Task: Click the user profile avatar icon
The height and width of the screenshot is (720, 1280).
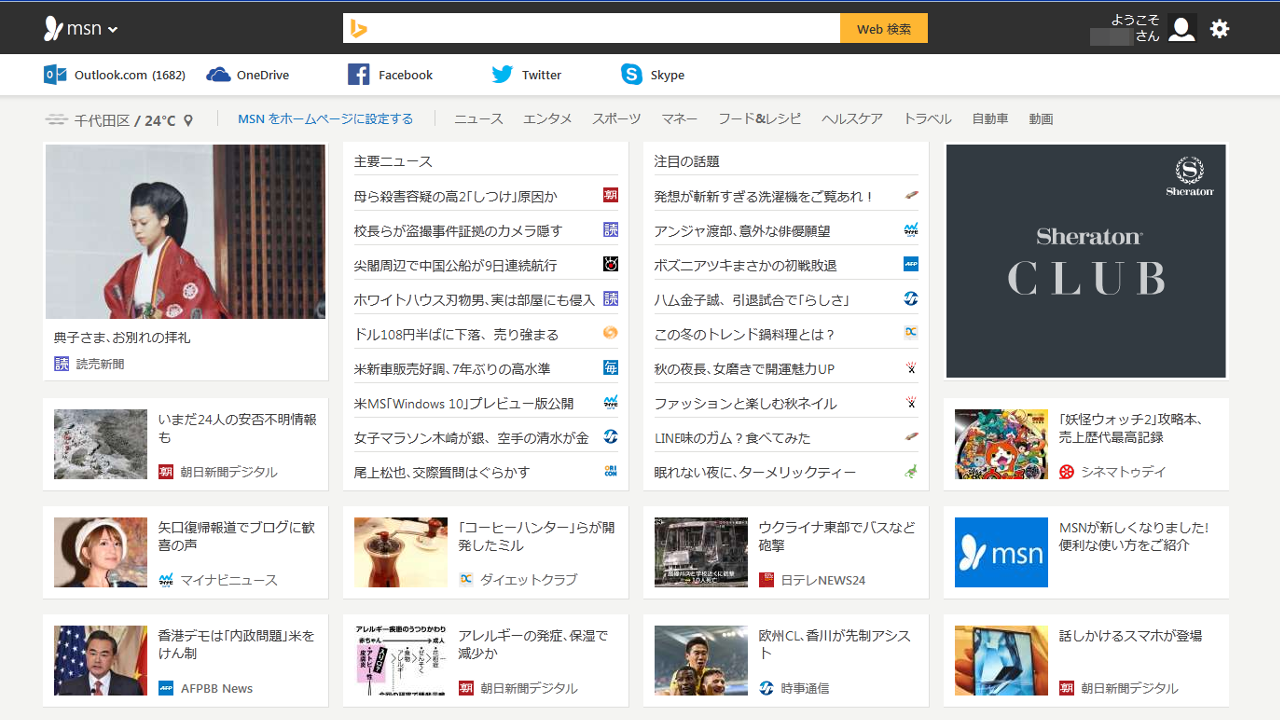Action: click(x=1181, y=29)
